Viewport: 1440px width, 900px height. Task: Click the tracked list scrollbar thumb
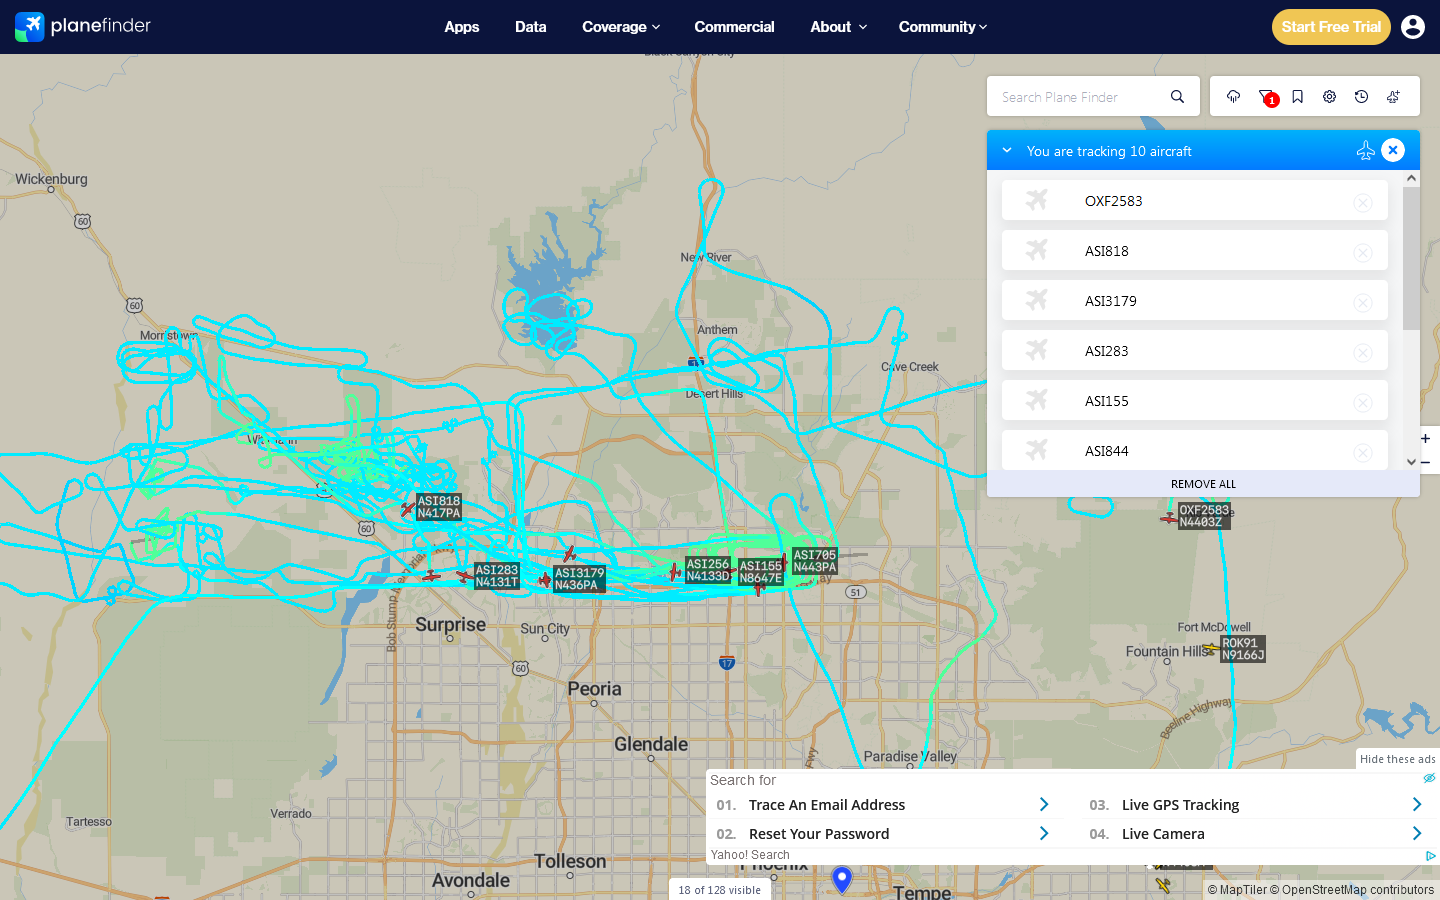tap(1411, 258)
